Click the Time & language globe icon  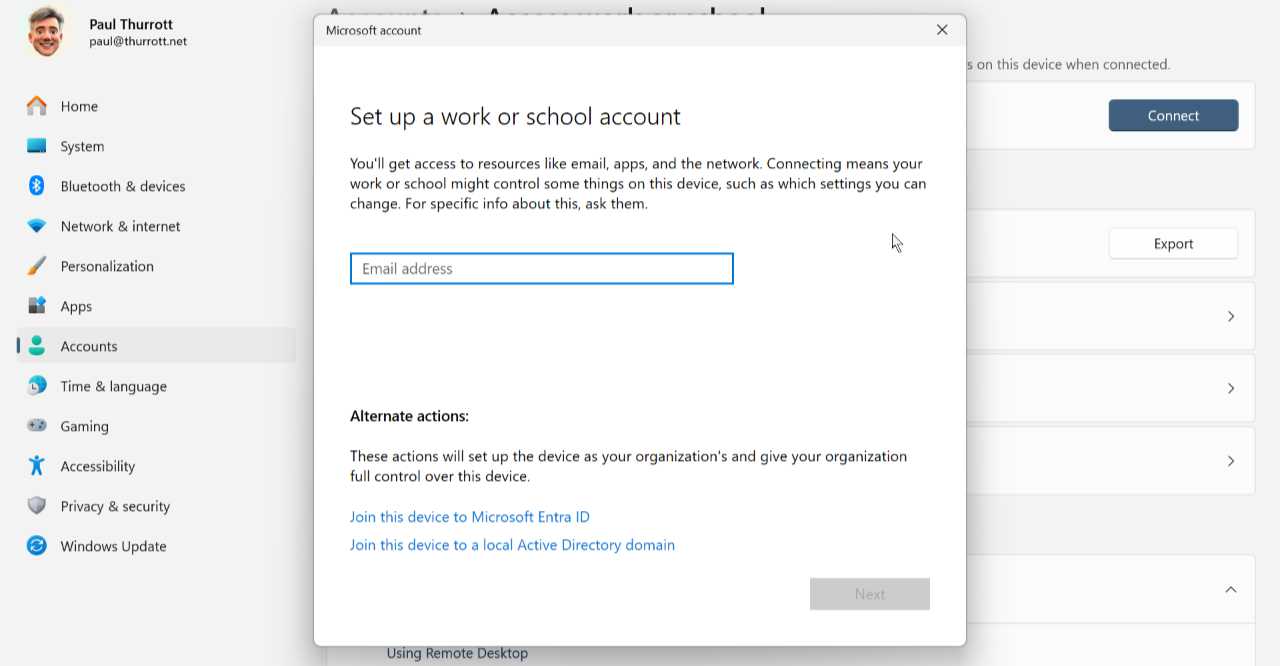point(37,386)
